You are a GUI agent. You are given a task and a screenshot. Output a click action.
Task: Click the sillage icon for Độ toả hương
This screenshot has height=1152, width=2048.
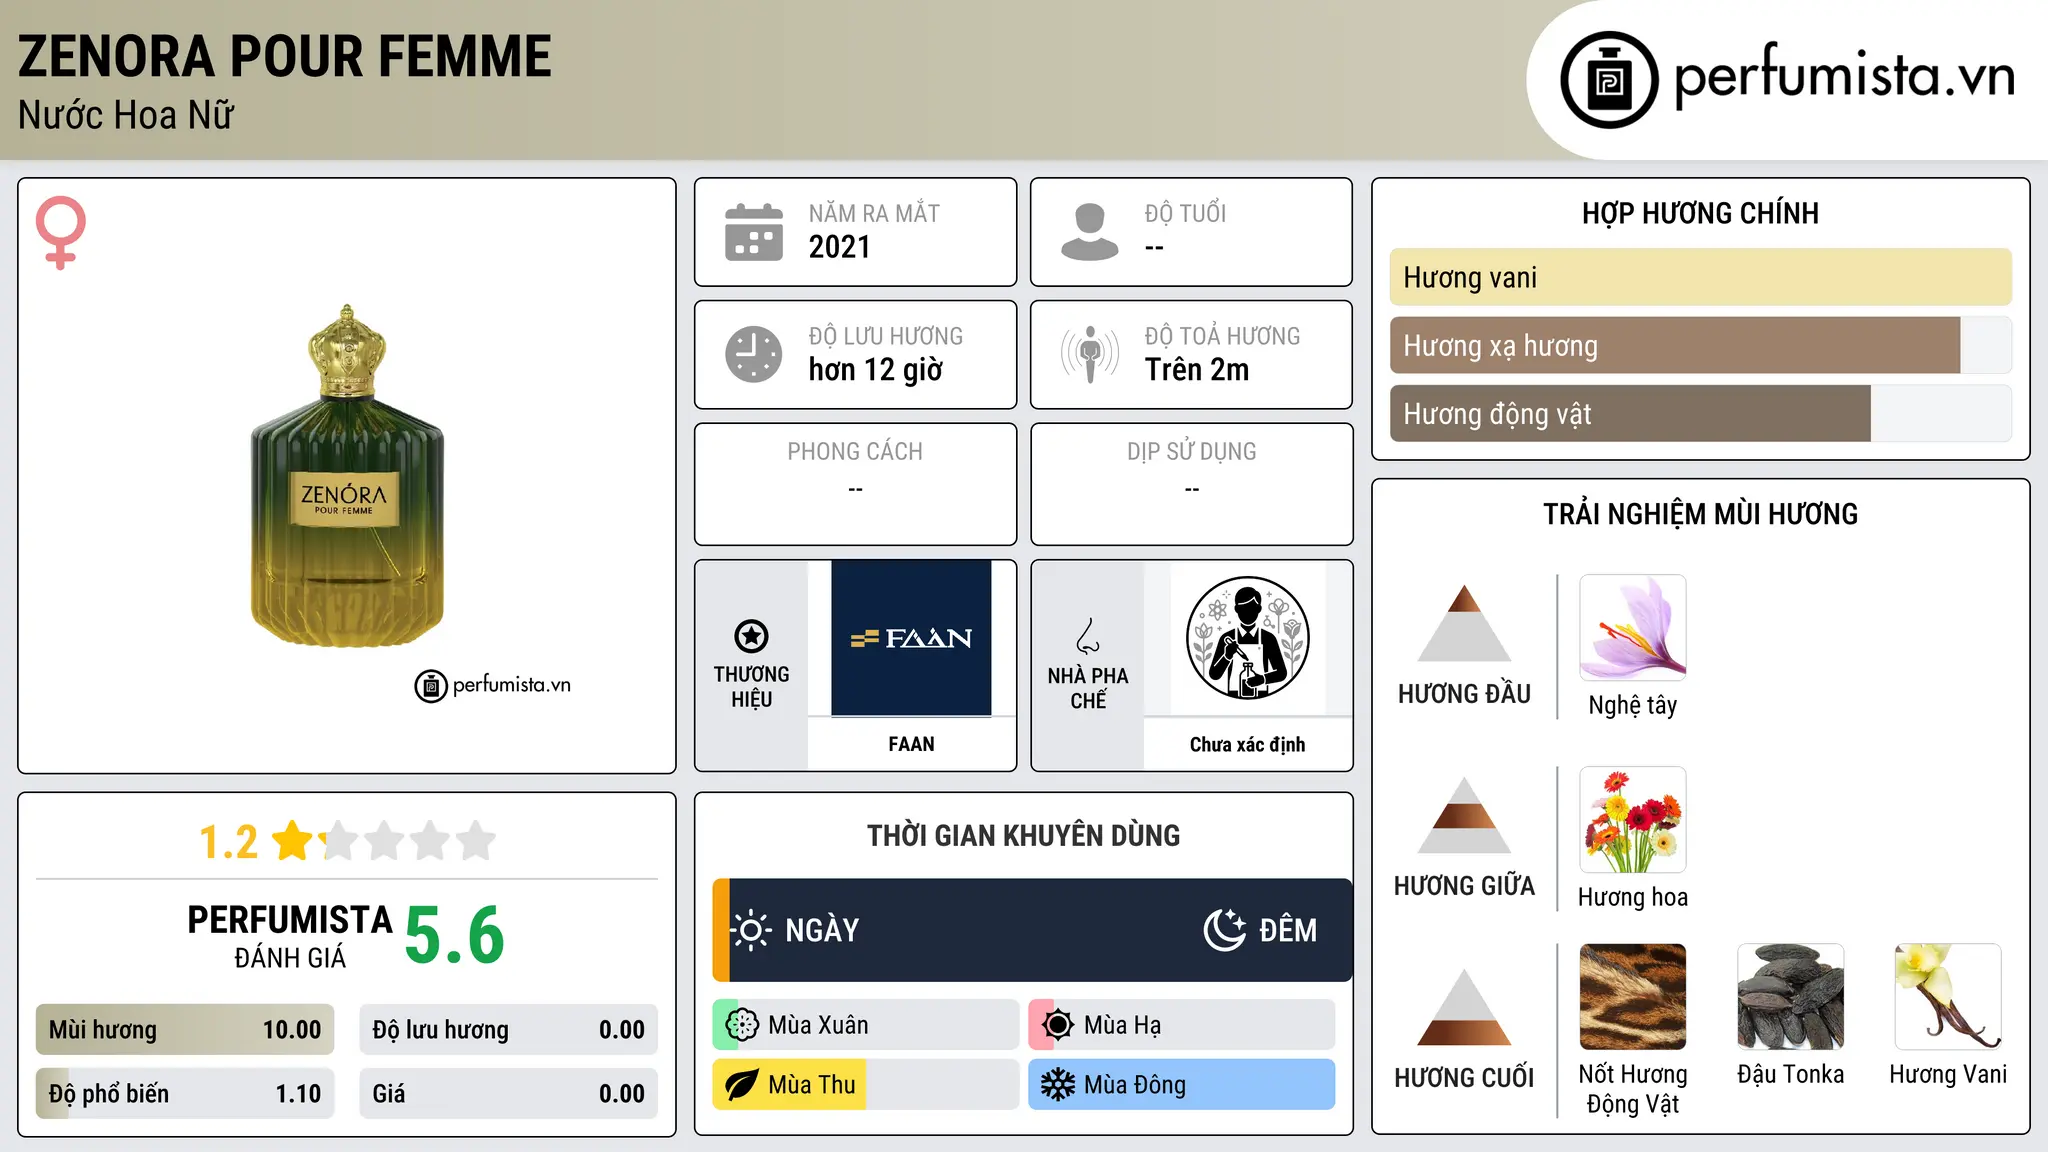(x=1090, y=354)
